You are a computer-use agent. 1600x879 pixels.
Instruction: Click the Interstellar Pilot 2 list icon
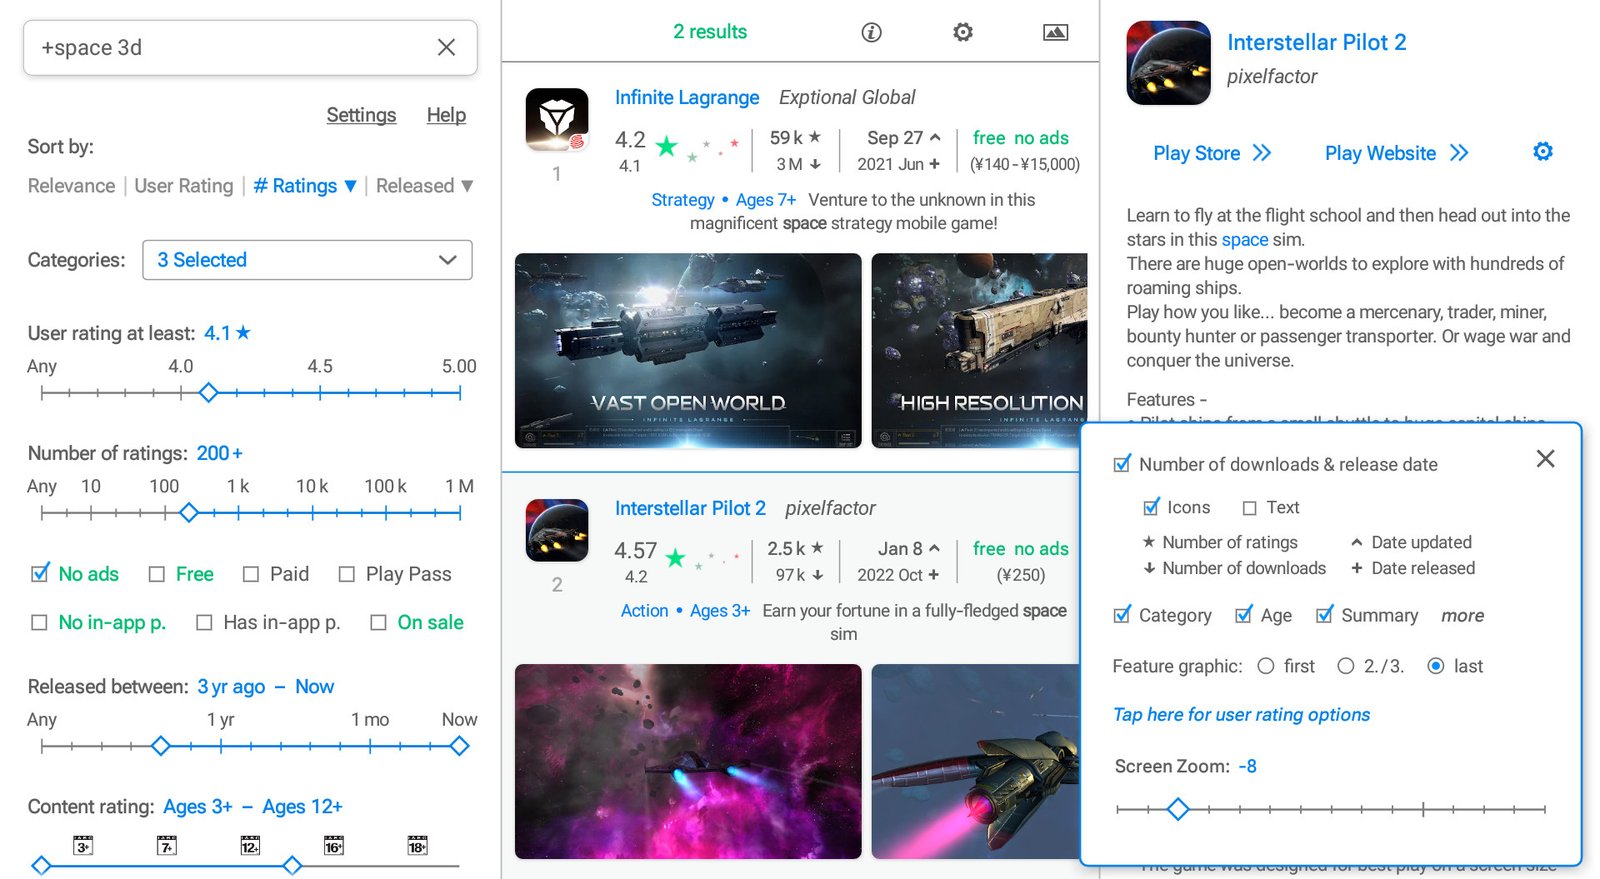pos(557,530)
